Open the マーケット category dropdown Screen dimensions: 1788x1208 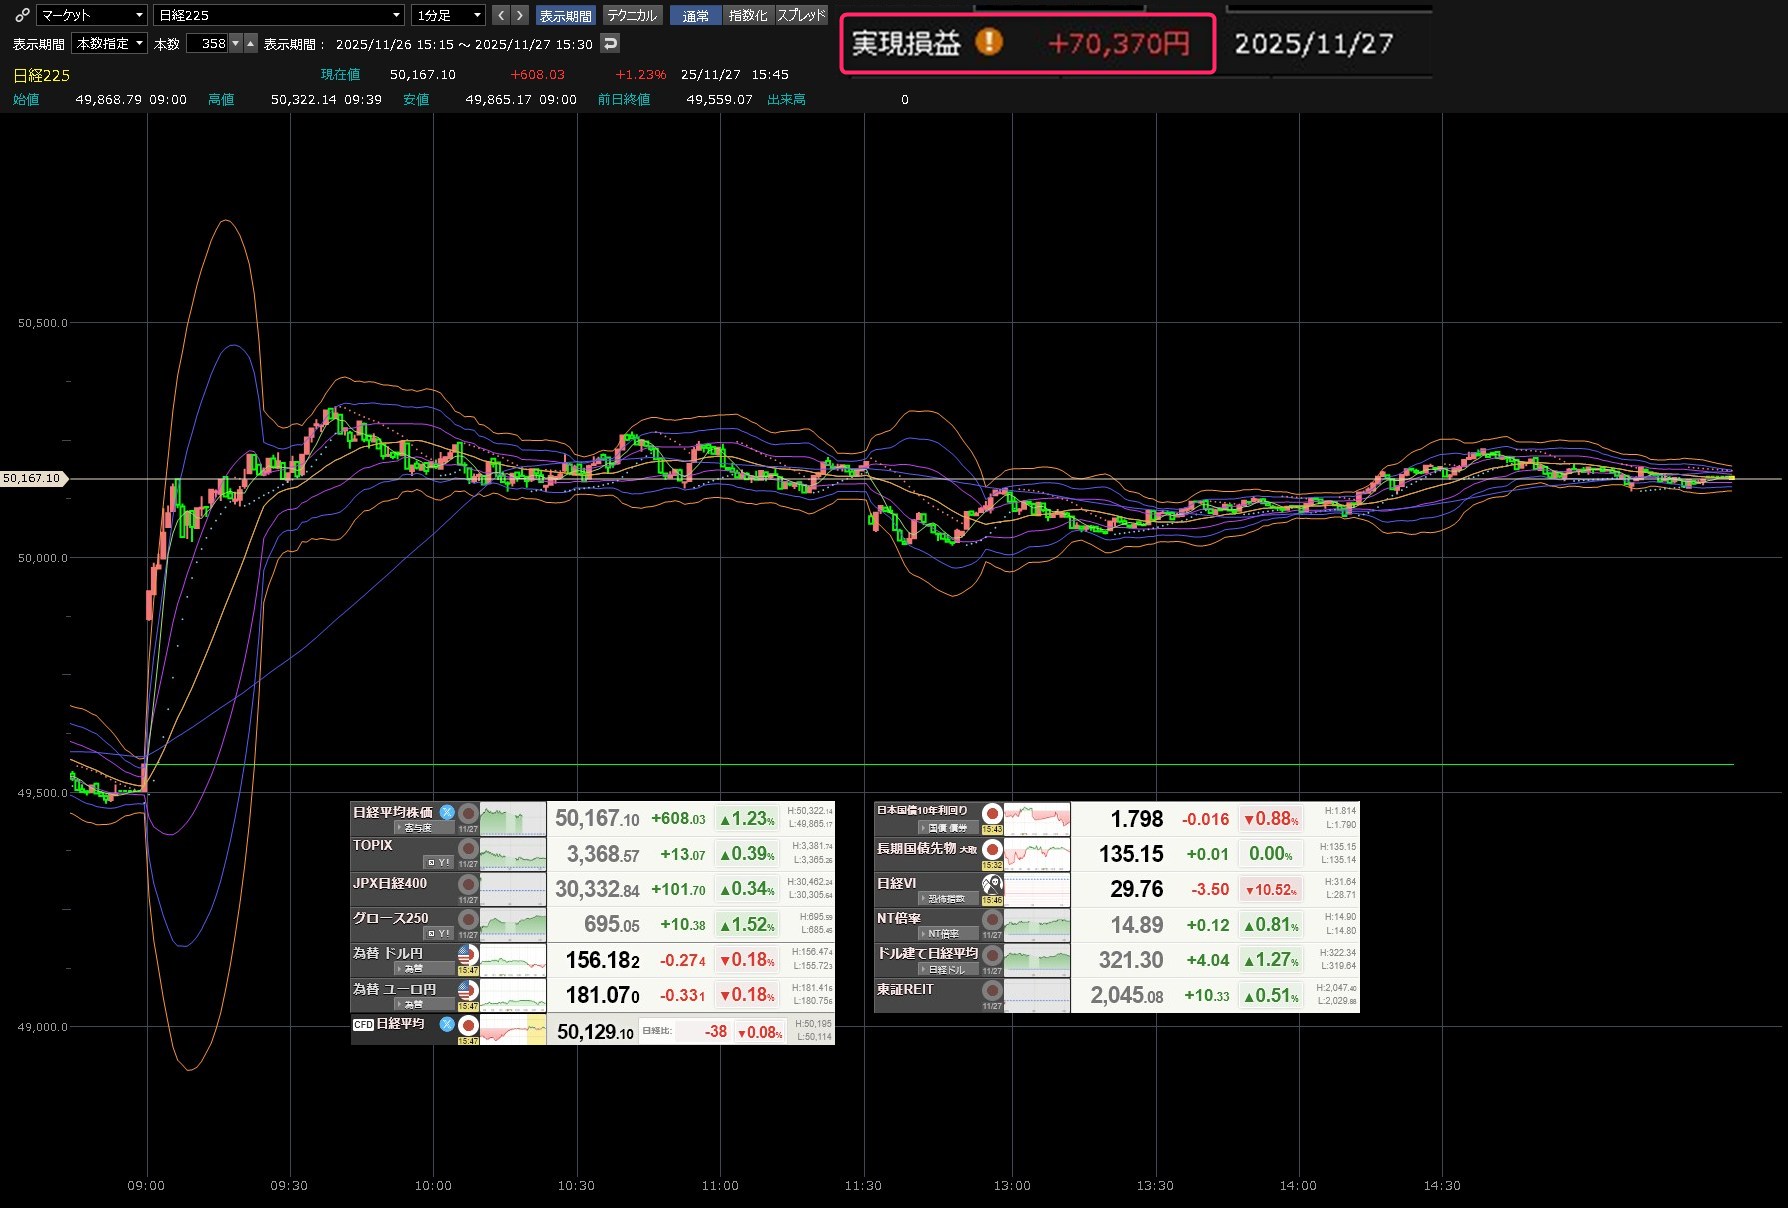[92, 15]
